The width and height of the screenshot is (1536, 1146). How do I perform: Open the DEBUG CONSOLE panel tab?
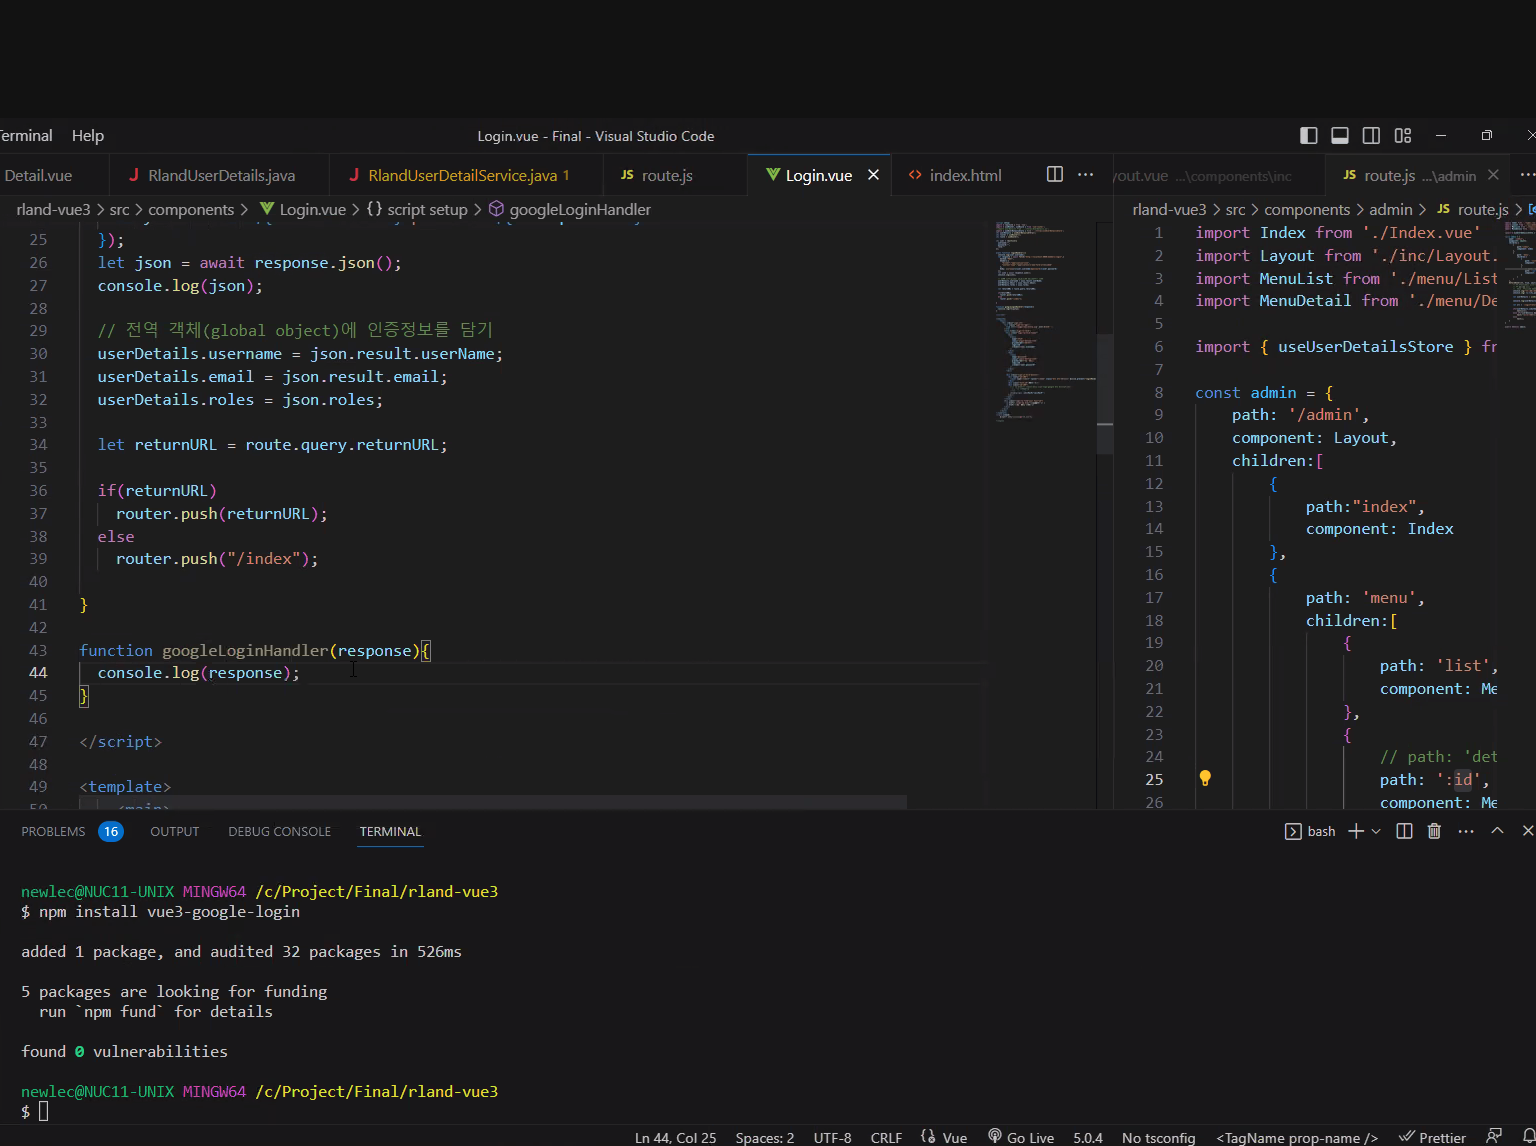pyautogui.click(x=279, y=831)
